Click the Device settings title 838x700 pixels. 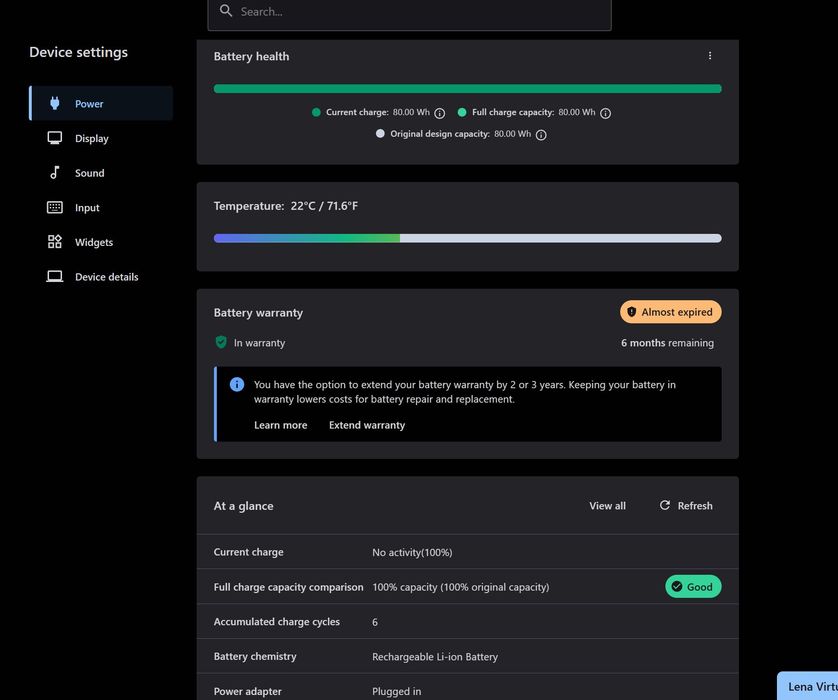click(79, 52)
